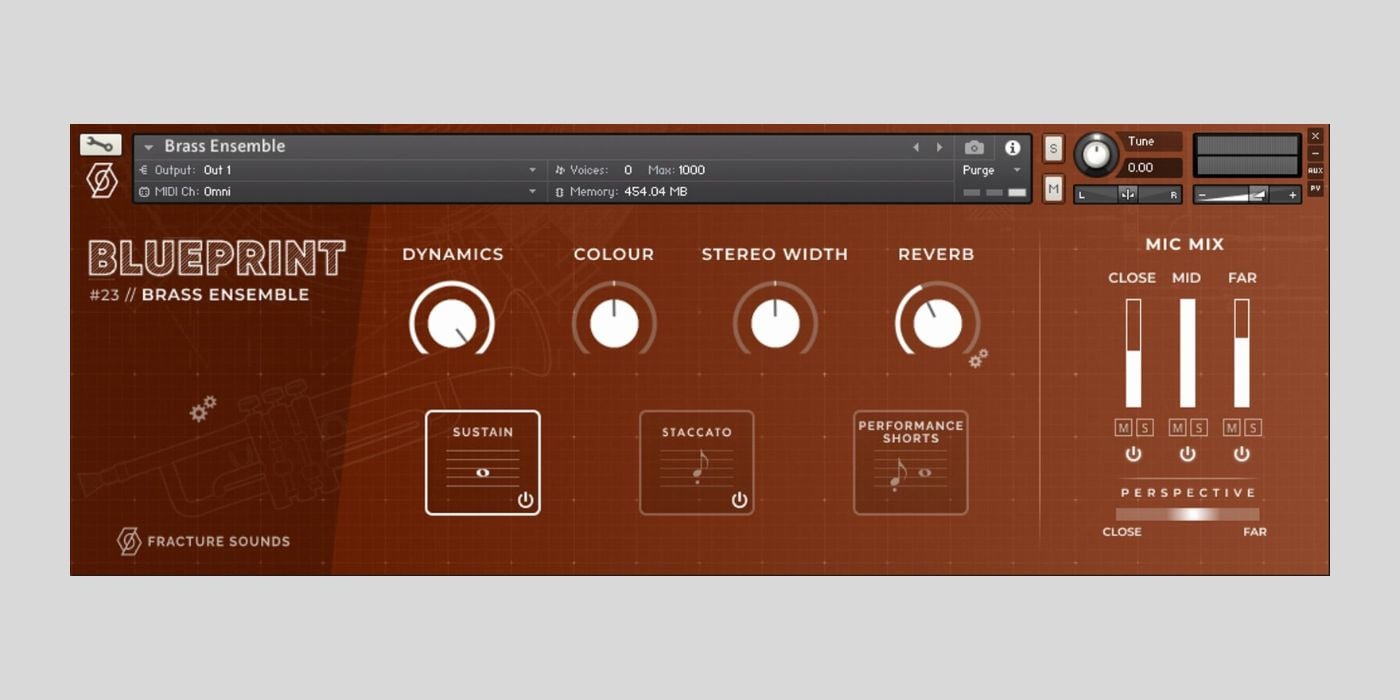Image resolution: width=1400 pixels, height=700 pixels.
Task: Go to the previous instrument preset arrow
Action: coord(916,148)
